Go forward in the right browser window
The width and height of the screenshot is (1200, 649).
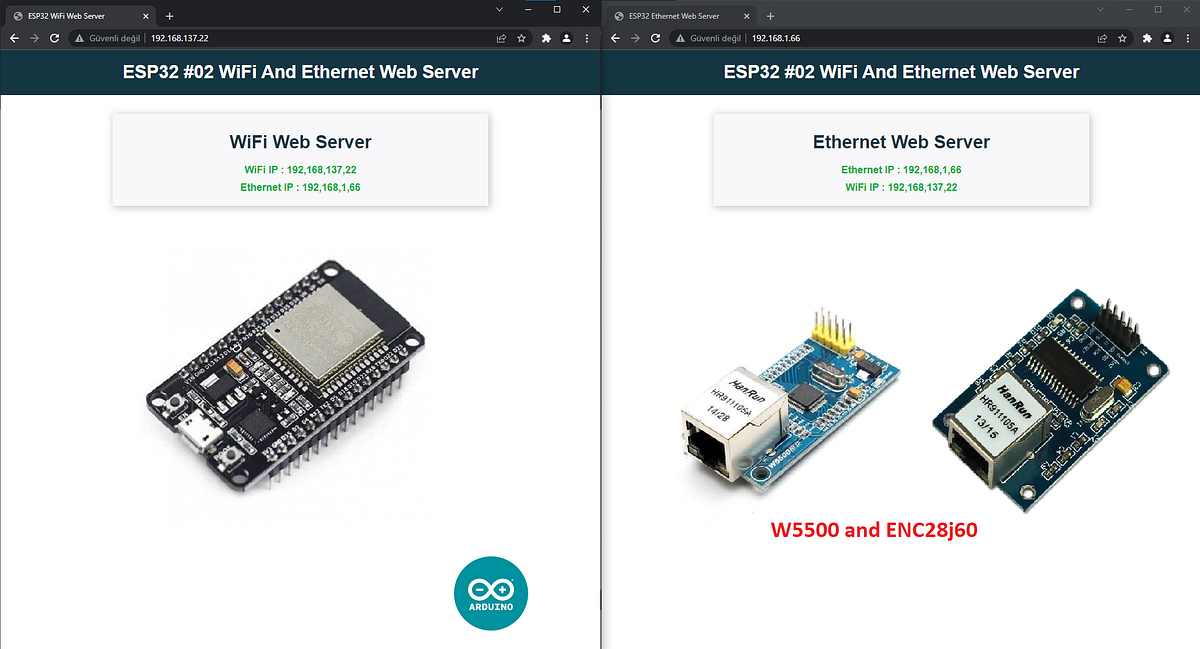pos(634,37)
